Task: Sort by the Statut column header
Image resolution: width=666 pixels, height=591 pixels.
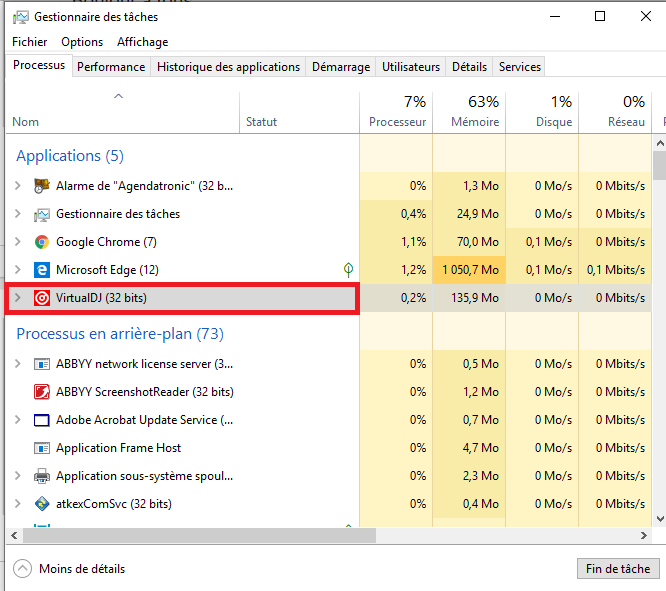Action: click(x=299, y=113)
